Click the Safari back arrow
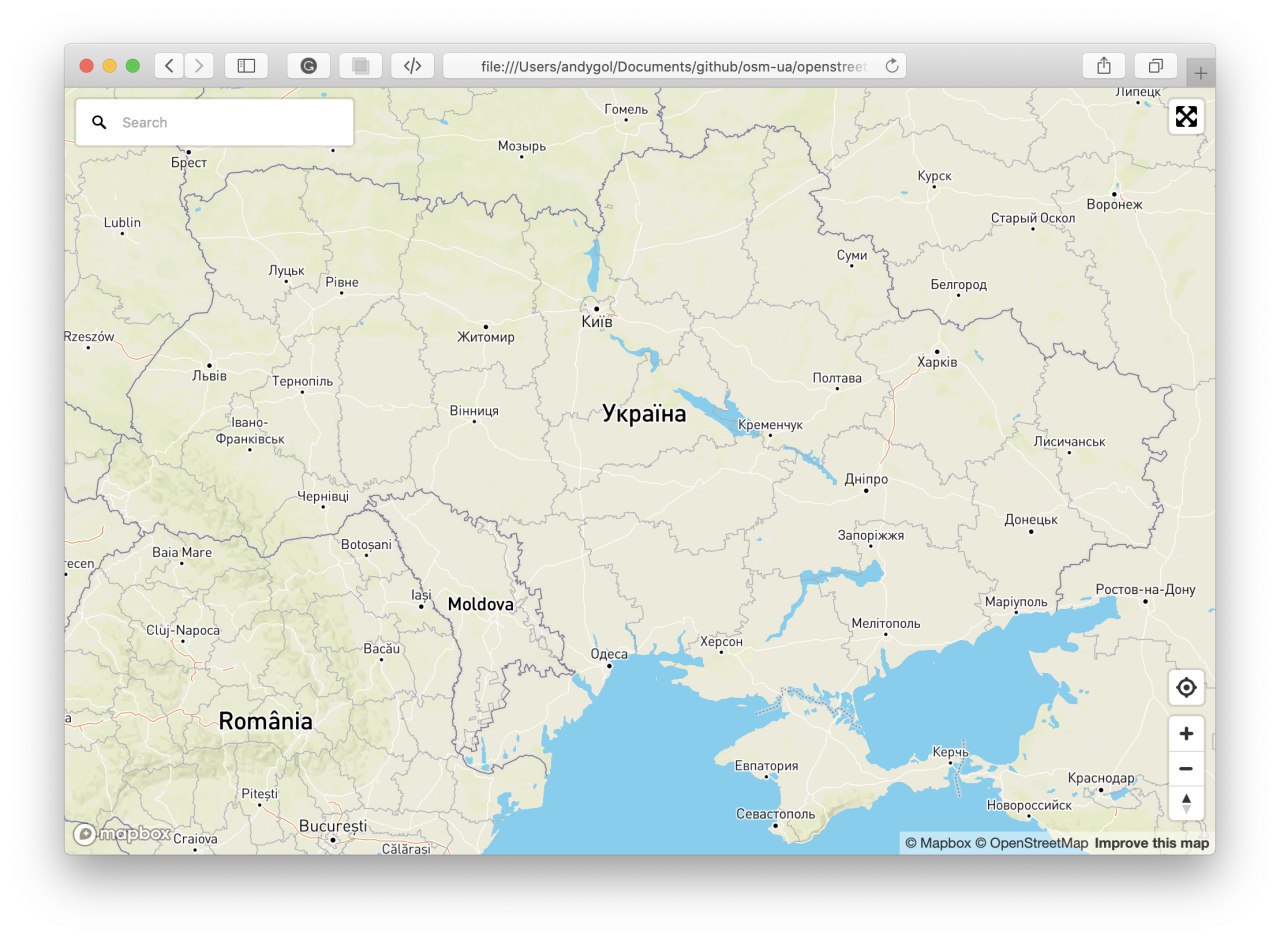This screenshot has height=940, width=1280. (x=169, y=66)
